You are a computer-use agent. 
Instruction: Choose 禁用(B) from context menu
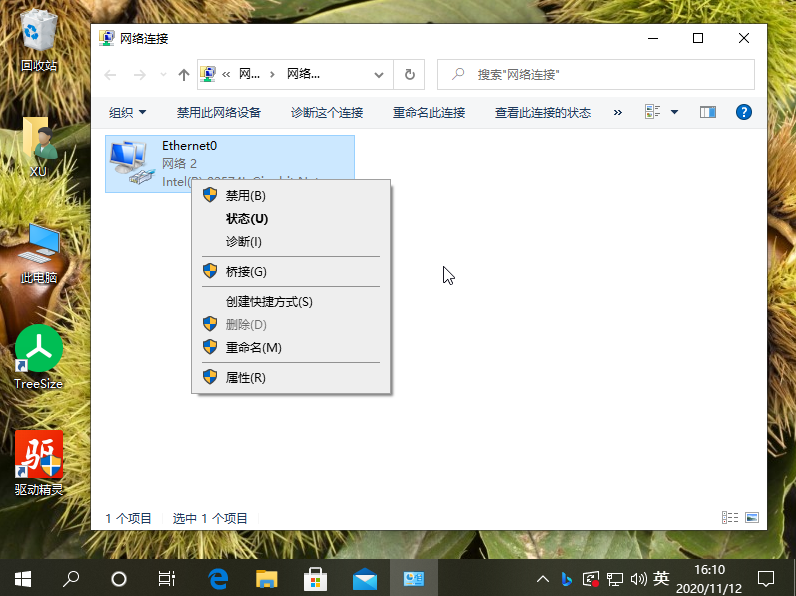[x=245, y=195]
